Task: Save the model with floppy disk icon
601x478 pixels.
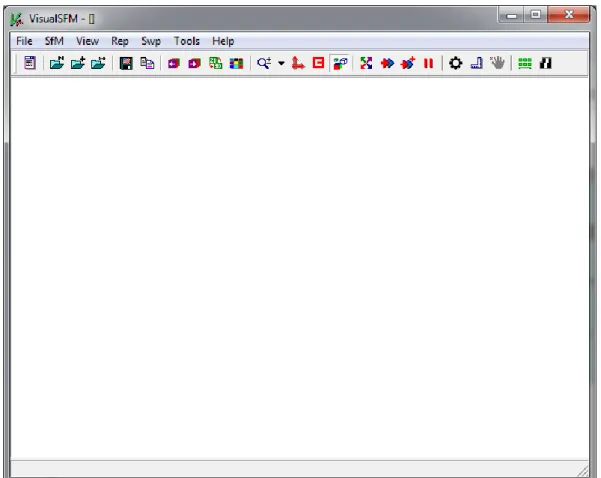Action: (126, 63)
